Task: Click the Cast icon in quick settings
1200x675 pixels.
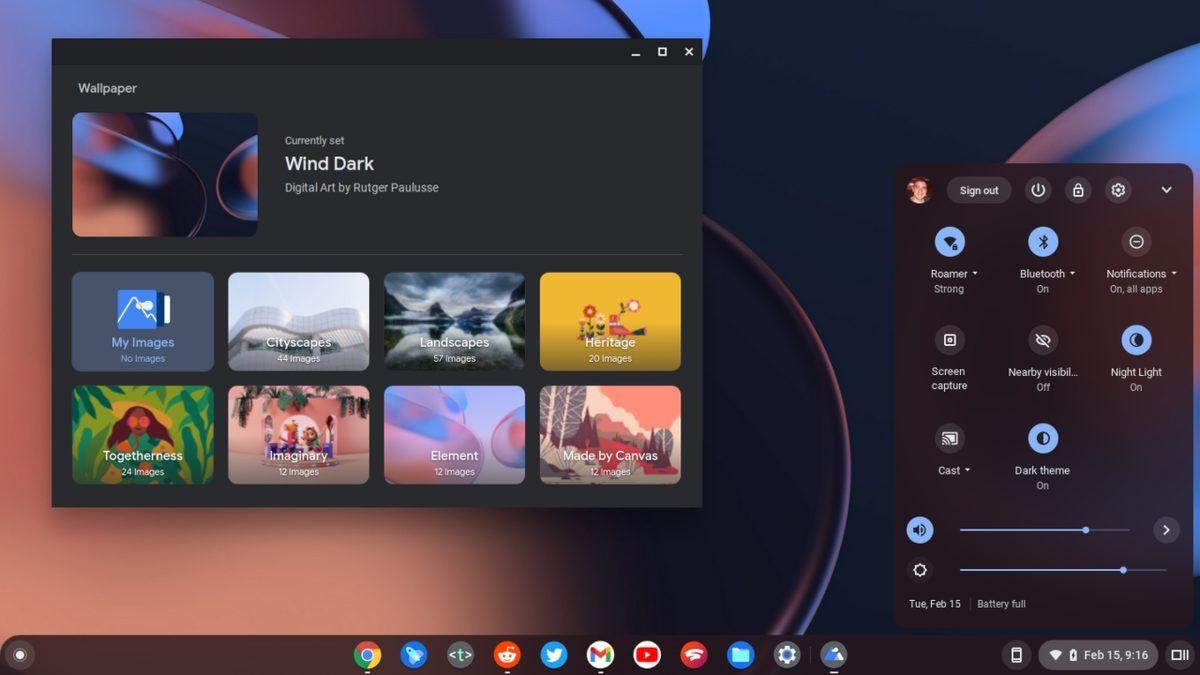Action: (x=948, y=438)
